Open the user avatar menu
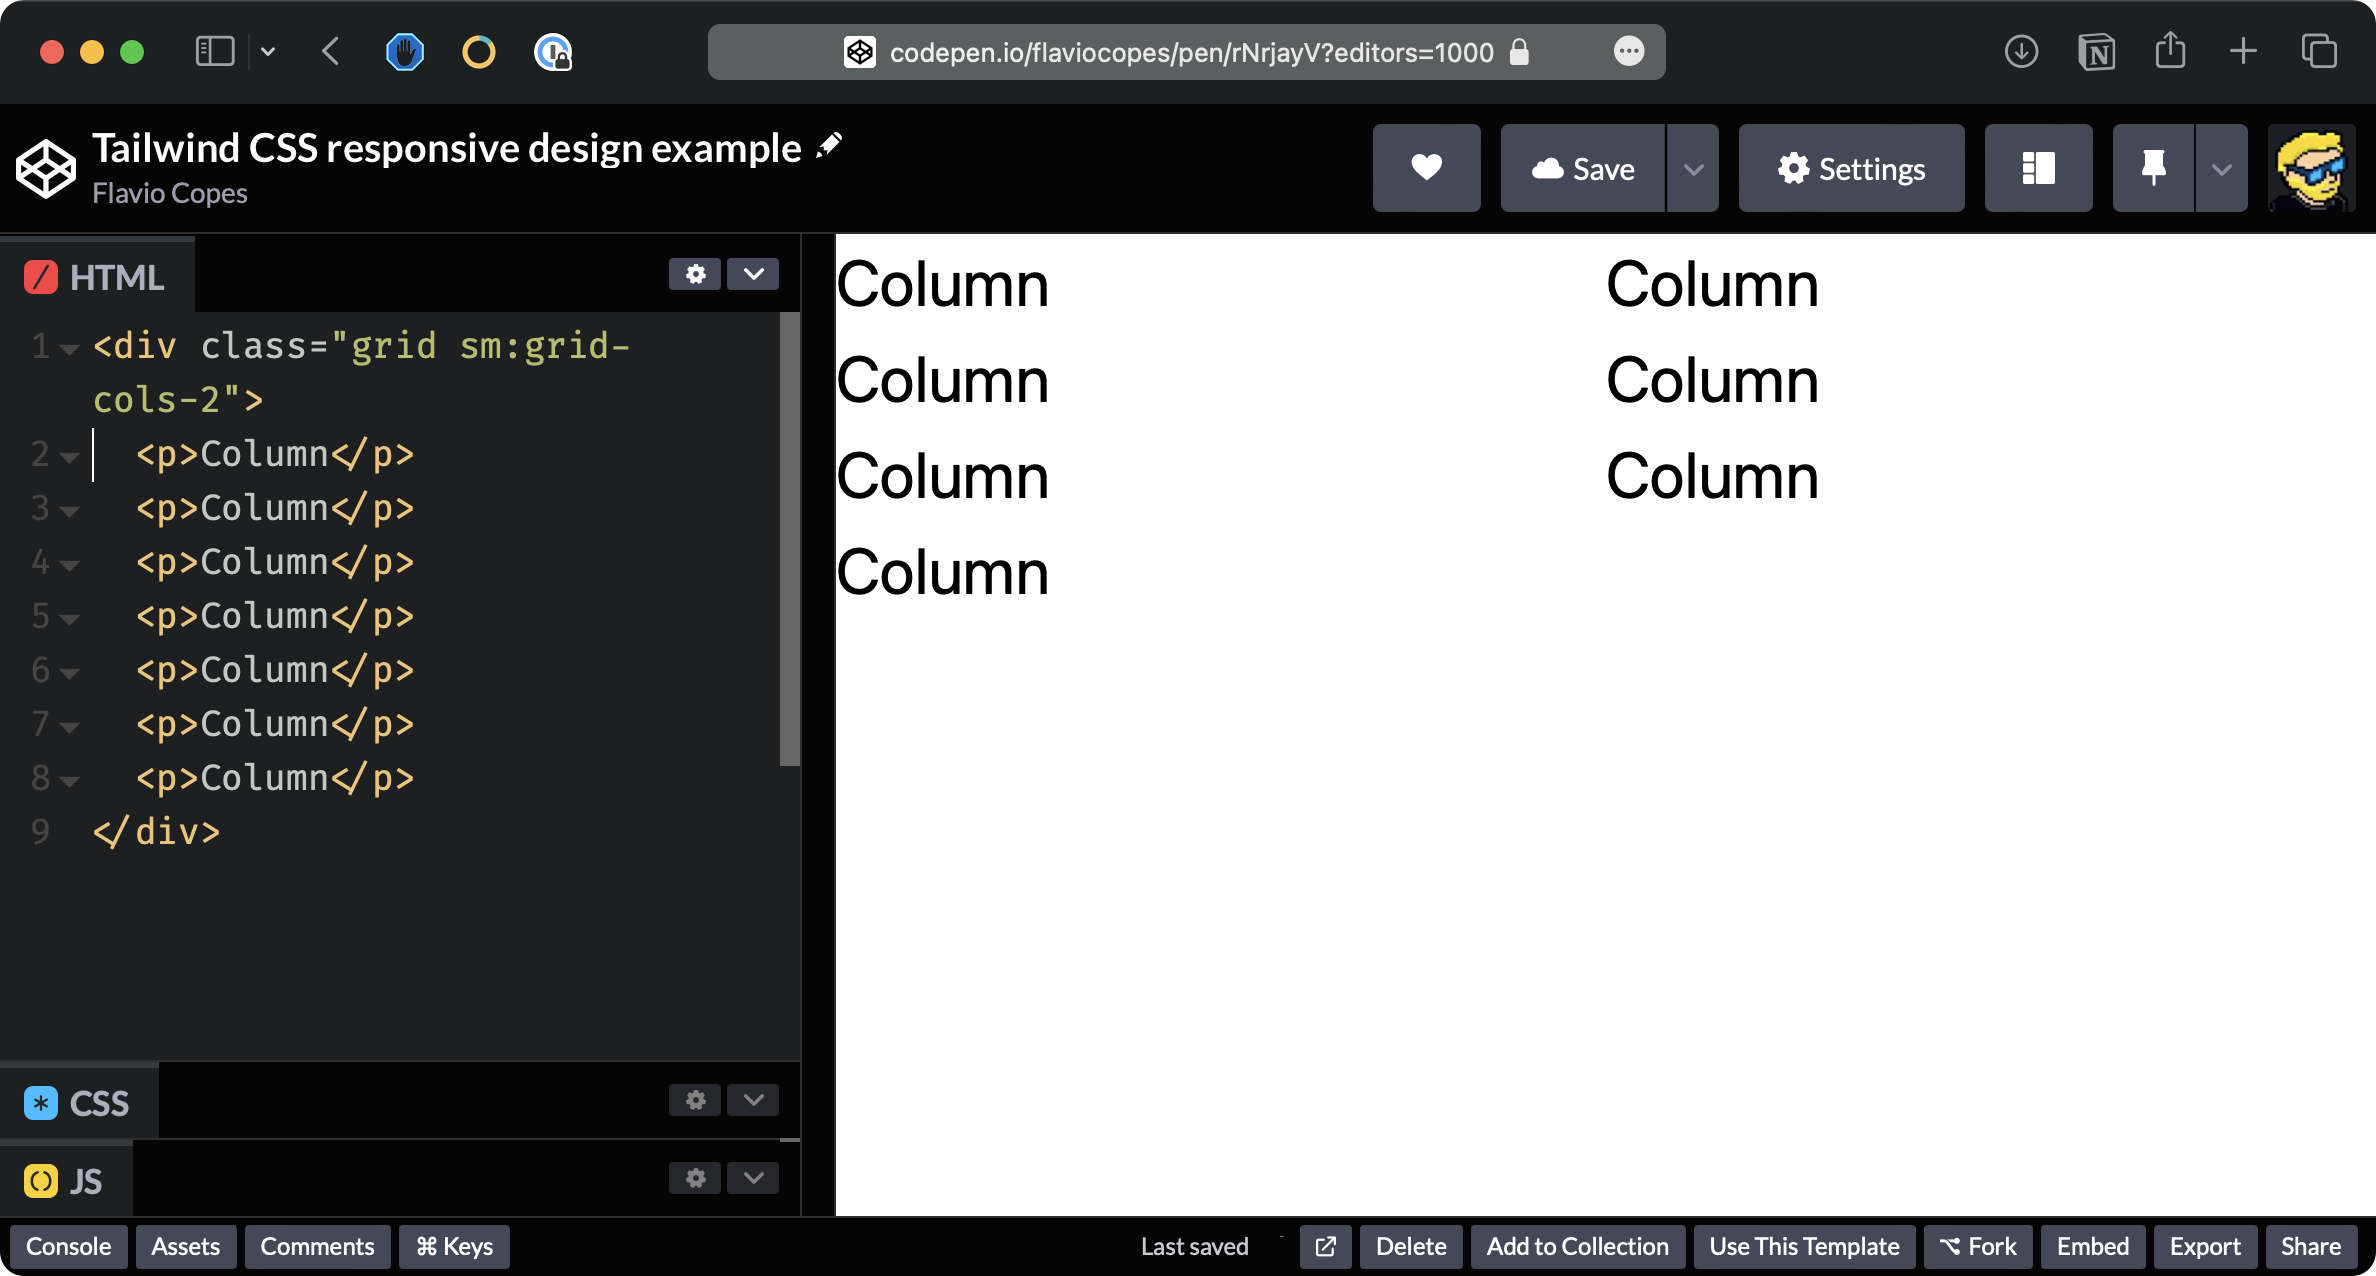Image resolution: width=2376 pixels, height=1276 pixels. pos(2311,168)
